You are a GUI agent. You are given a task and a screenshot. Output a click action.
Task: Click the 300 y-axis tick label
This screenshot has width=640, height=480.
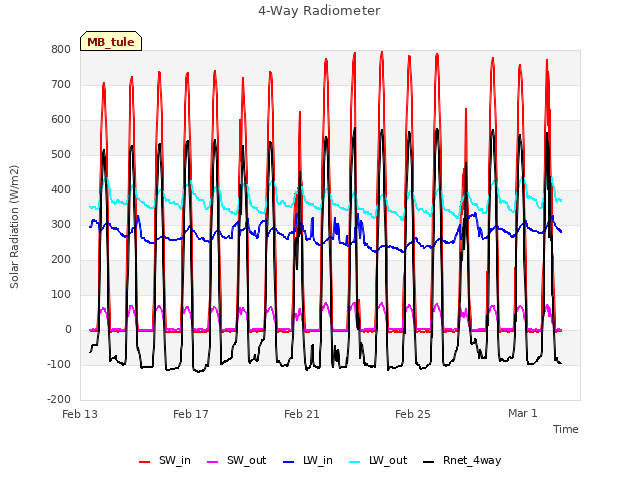61,224
